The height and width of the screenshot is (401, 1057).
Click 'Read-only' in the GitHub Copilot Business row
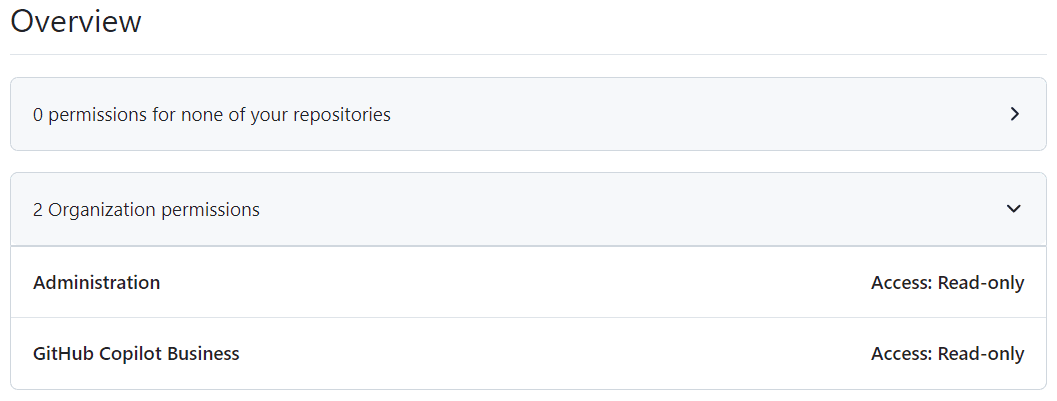coord(981,354)
